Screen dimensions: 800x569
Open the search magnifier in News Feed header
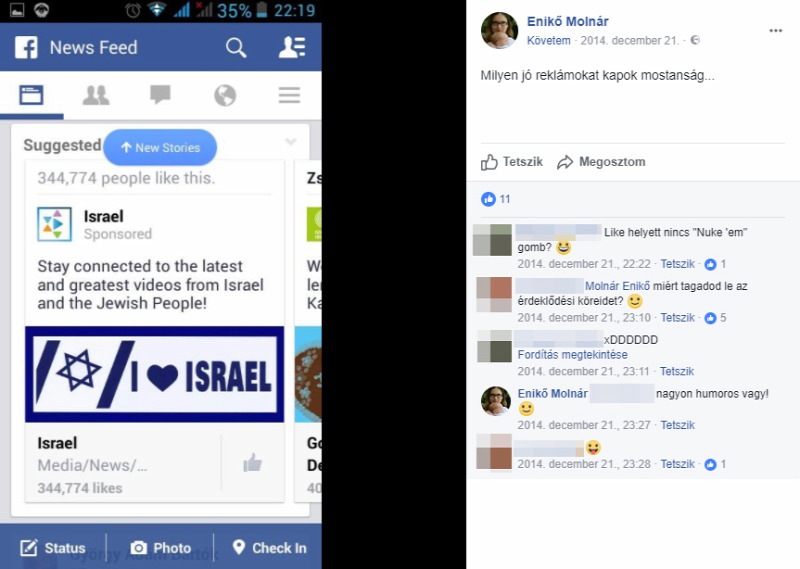(236, 48)
